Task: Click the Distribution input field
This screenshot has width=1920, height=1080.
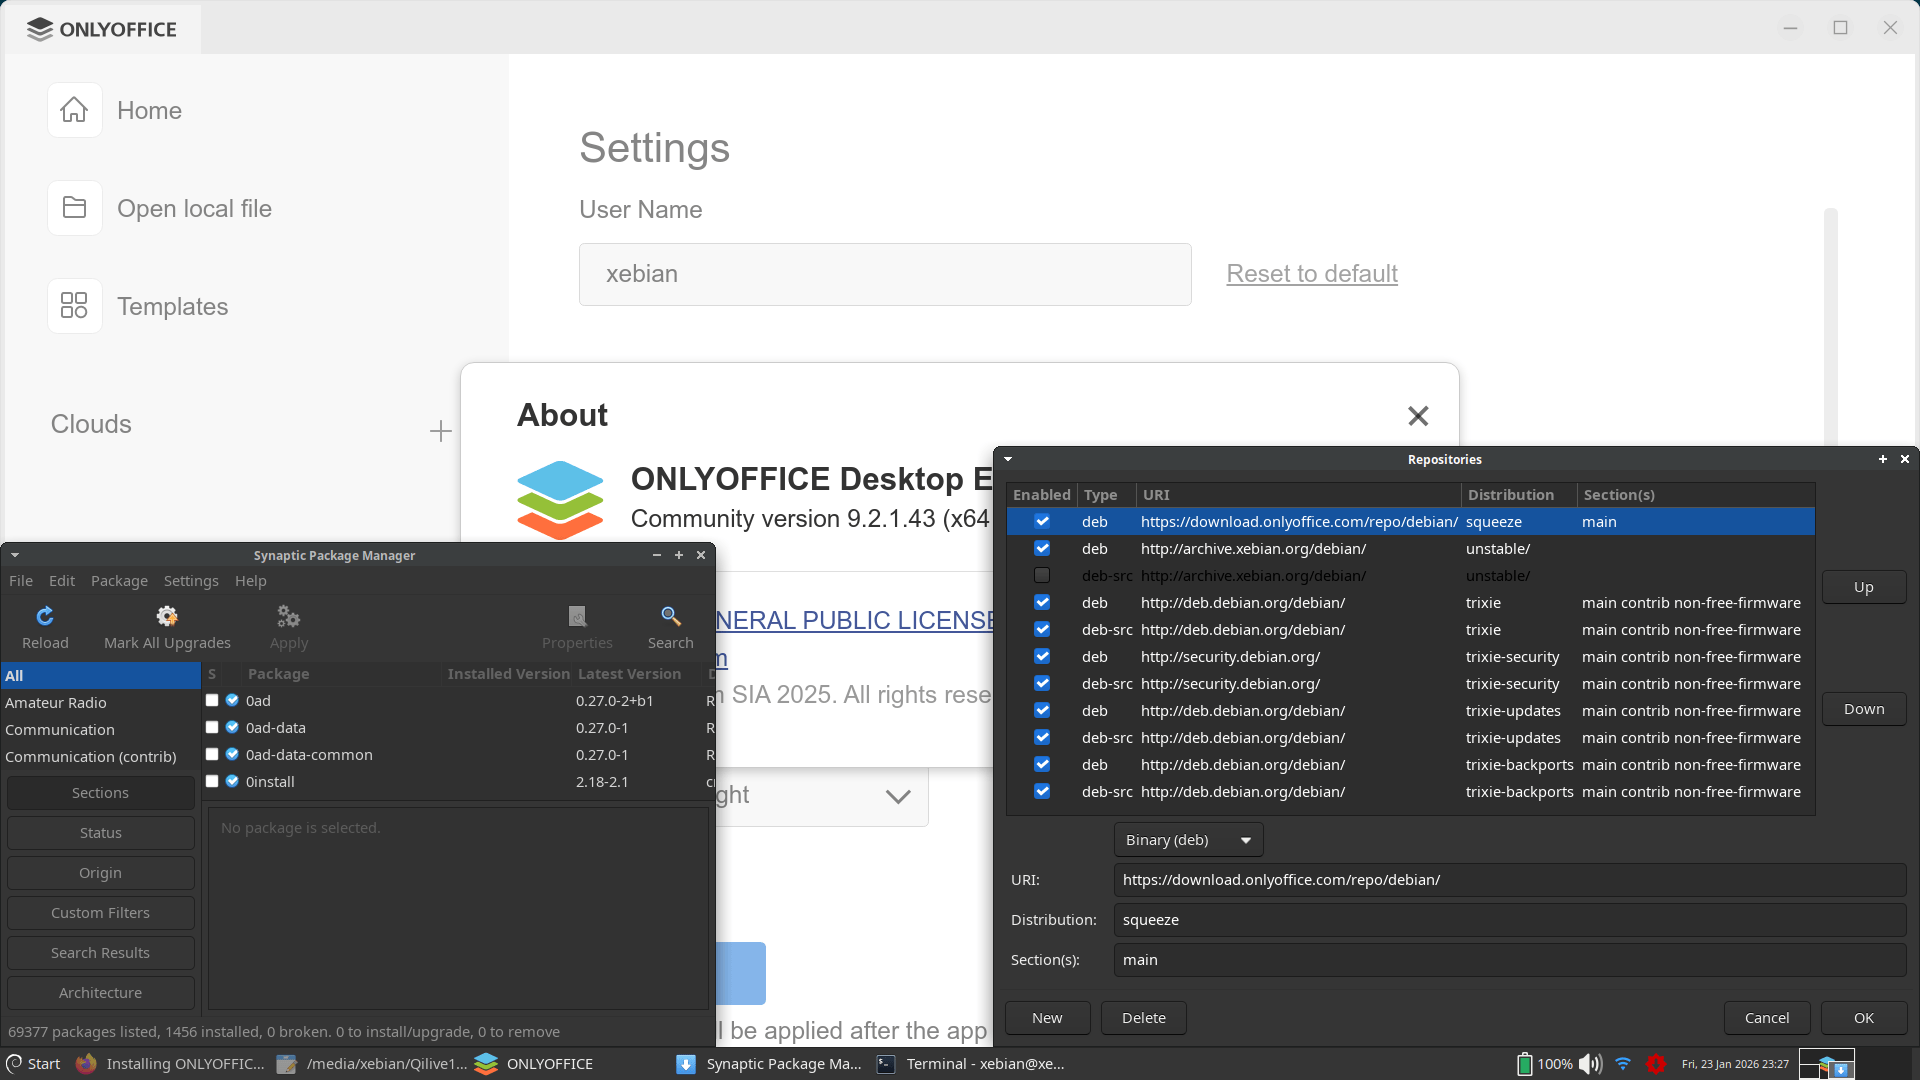Action: click(x=1508, y=920)
